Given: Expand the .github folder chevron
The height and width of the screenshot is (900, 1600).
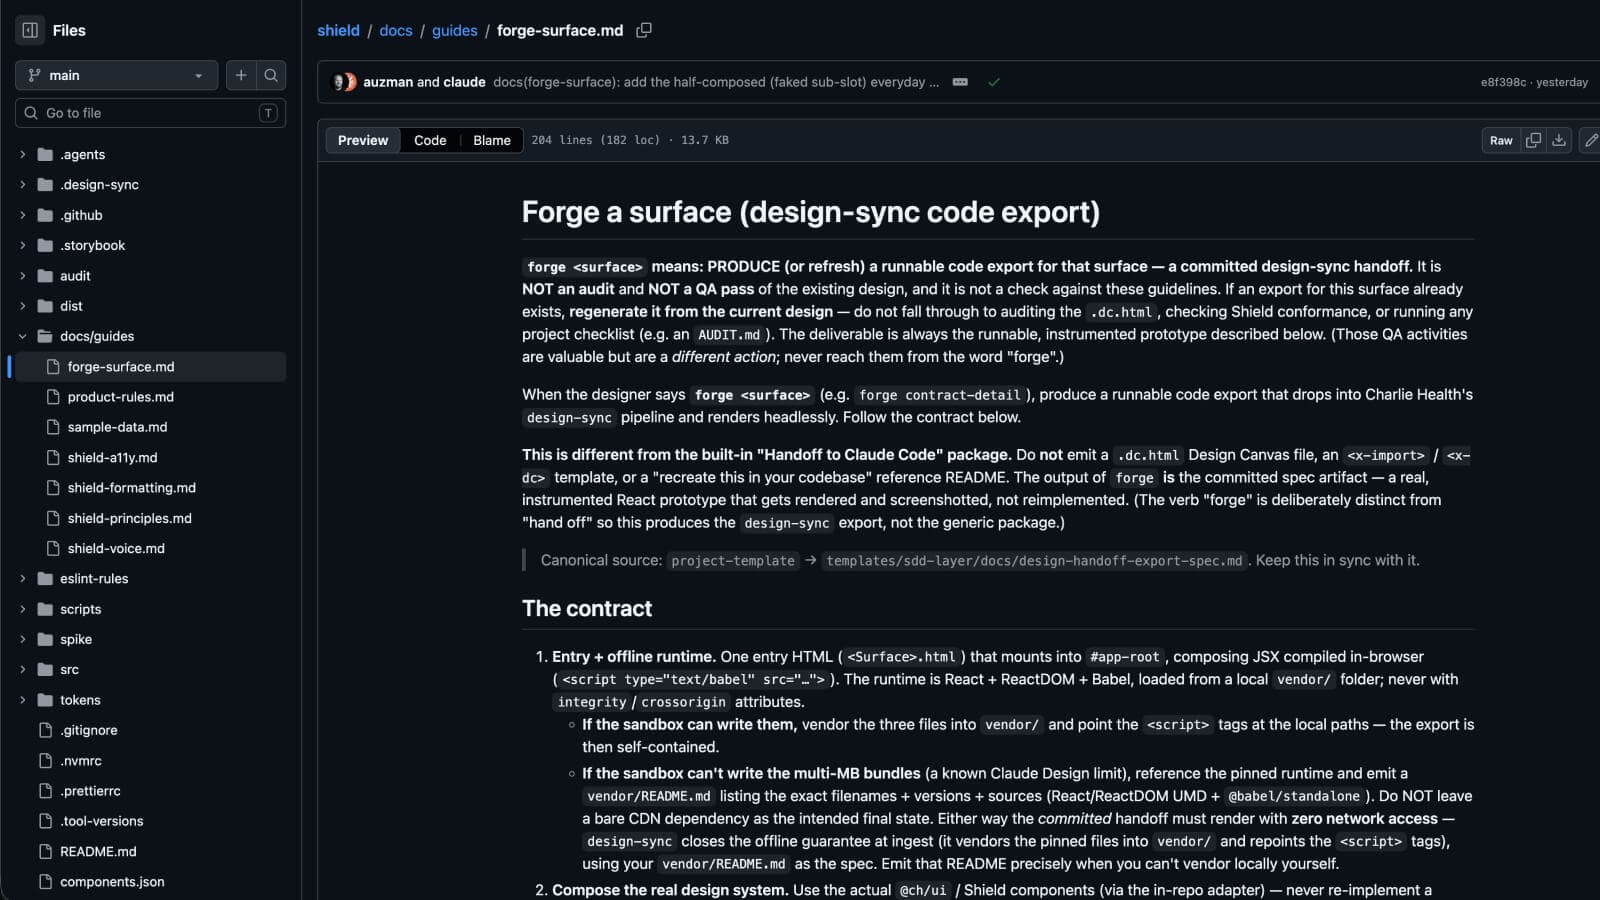Looking at the screenshot, I should [23, 215].
